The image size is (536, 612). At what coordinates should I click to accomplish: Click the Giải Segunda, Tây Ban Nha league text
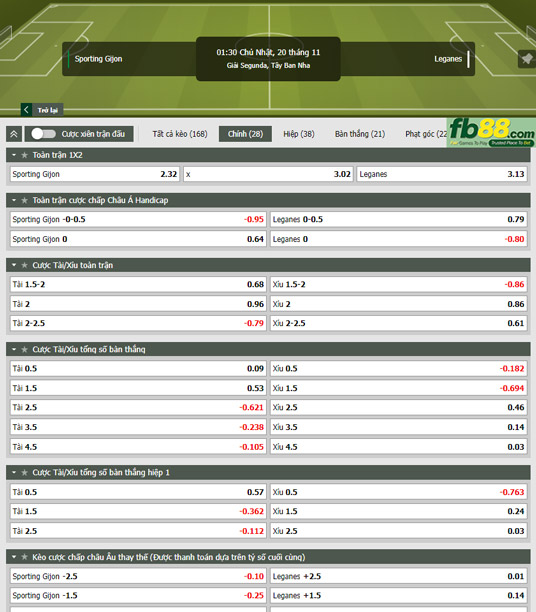[x=268, y=66]
